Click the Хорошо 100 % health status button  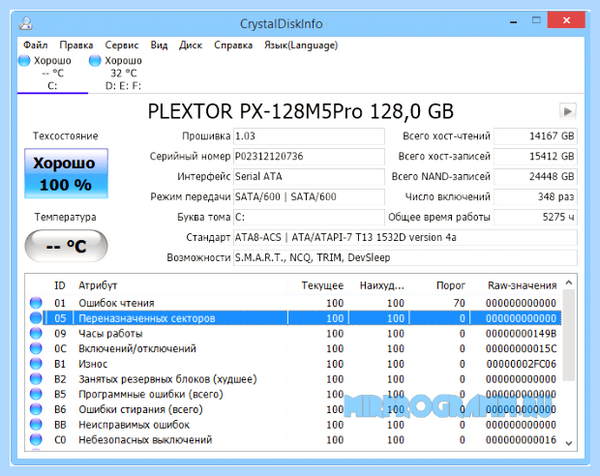pyautogui.click(x=66, y=173)
